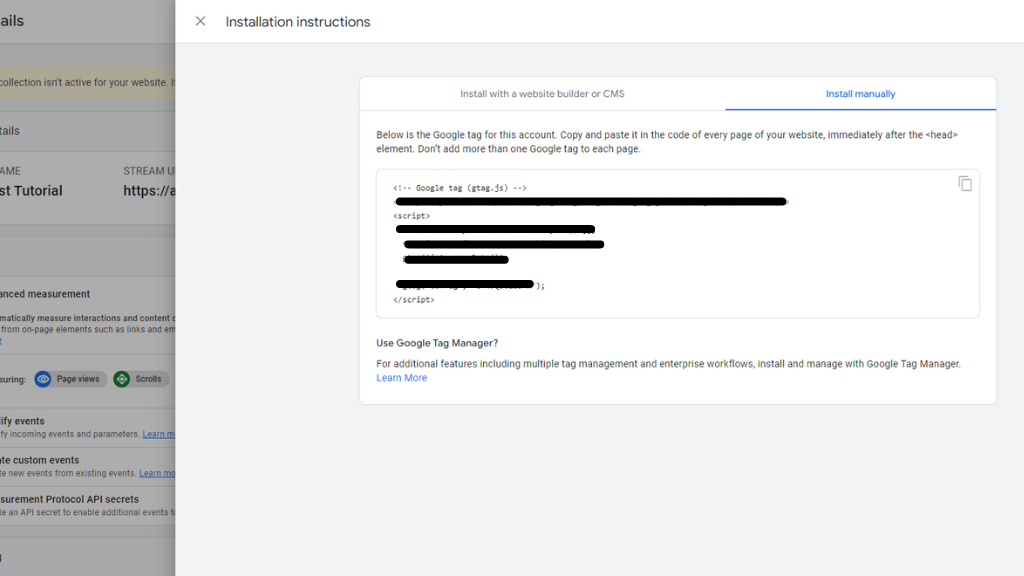Open the Learn More link for Tag Manager

[x=401, y=378]
